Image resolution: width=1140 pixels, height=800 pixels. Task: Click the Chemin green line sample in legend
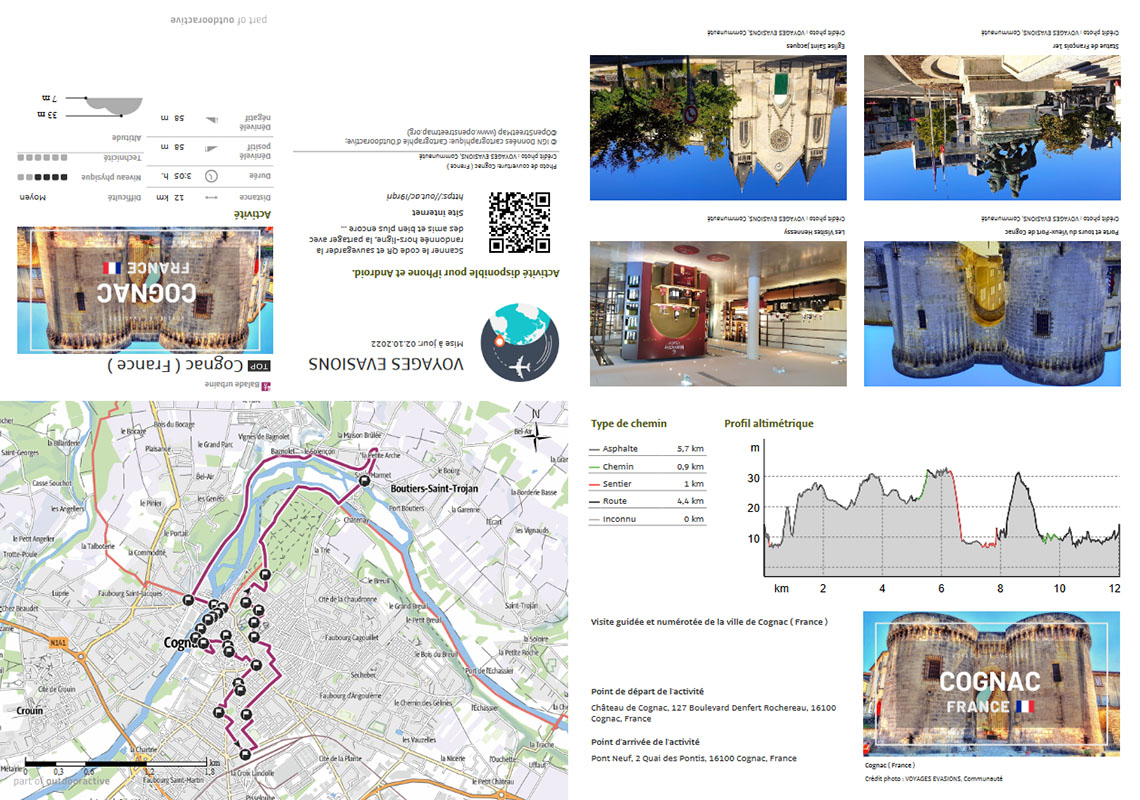point(594,467)
